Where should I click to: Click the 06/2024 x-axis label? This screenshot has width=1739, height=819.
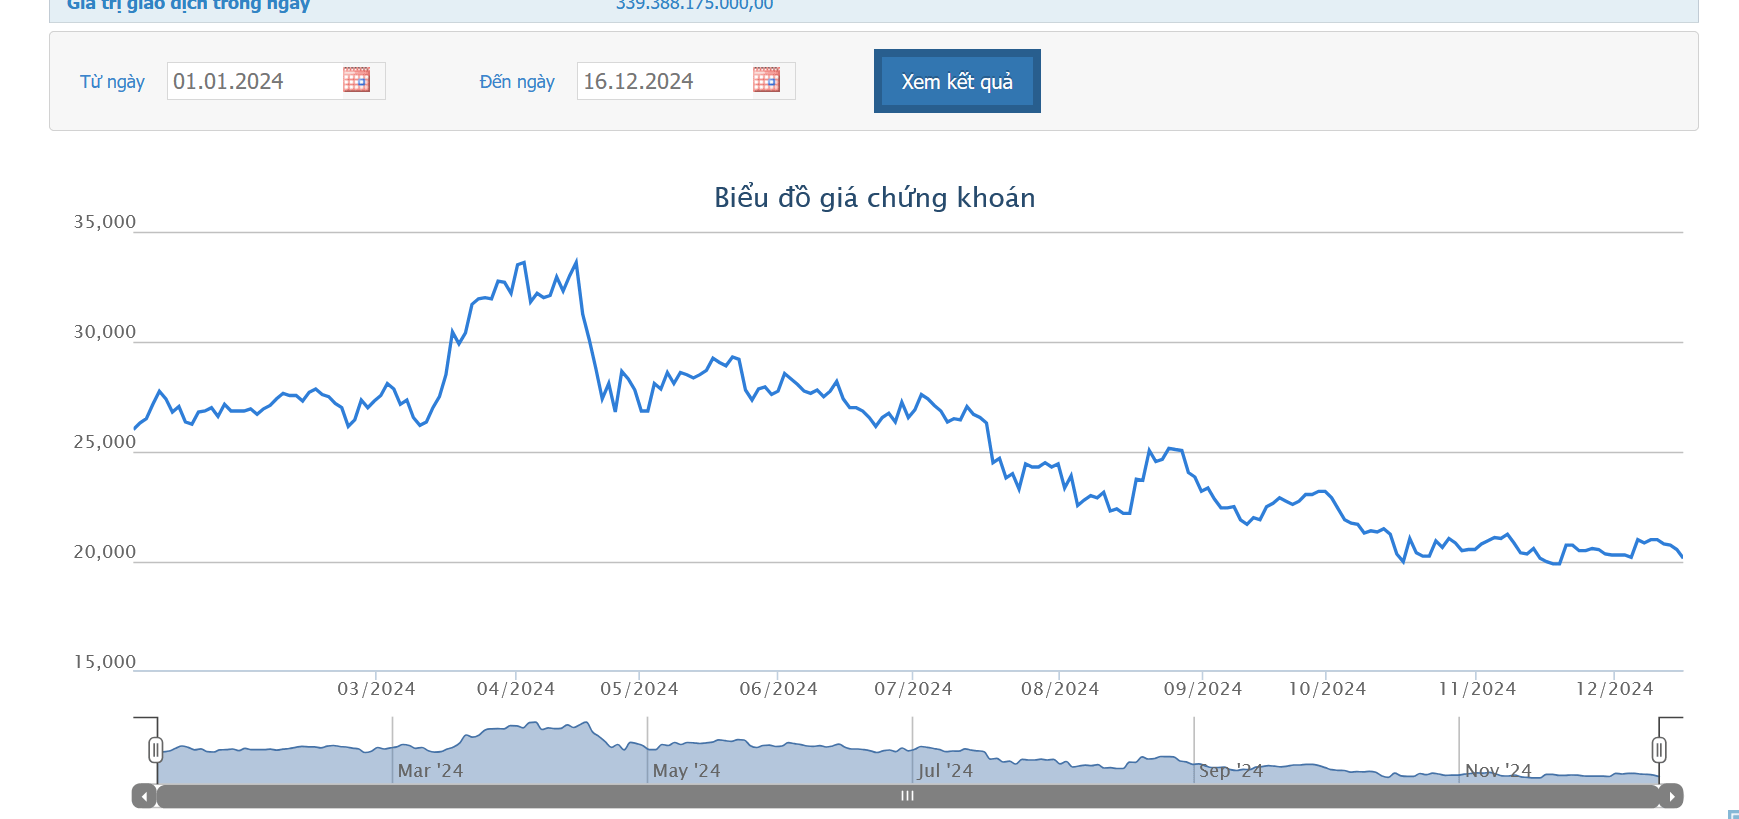coord(778,689)
